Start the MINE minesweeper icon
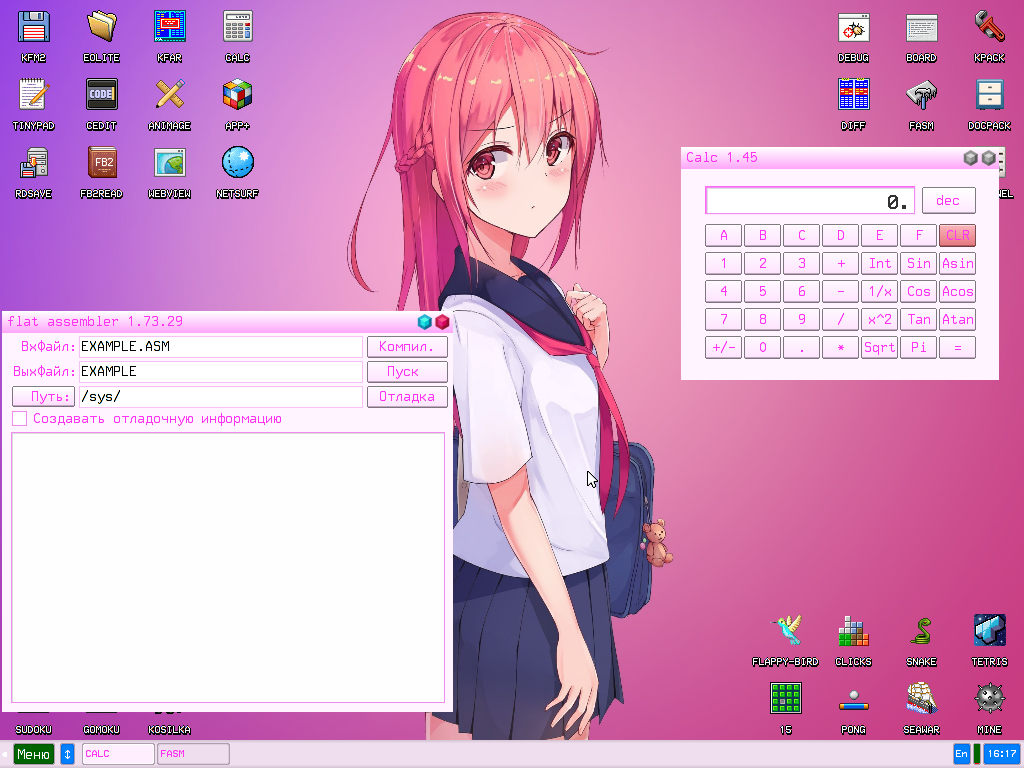This screenshot has height=768, width=1024. [989, 700]
